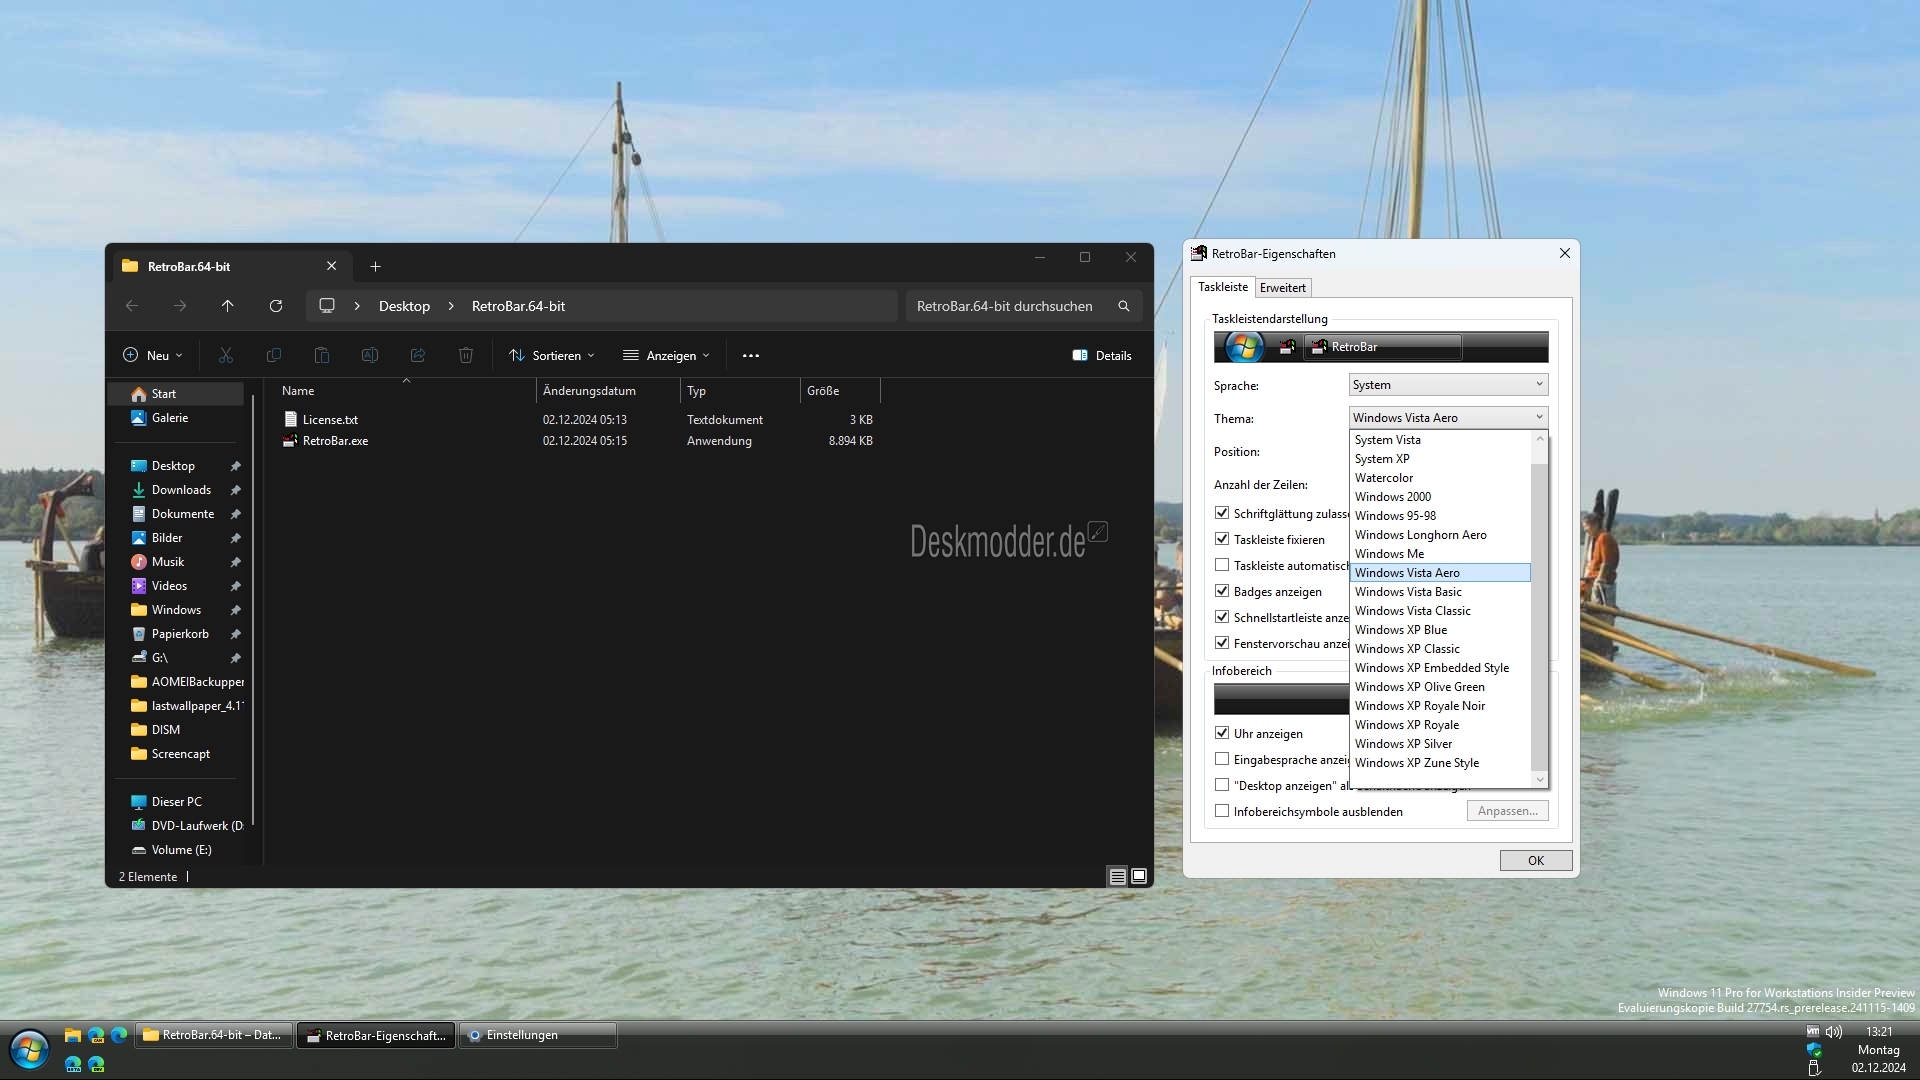Click the VMware Tools tray icon
Viewport: 1920px width, 1080px height.
pyautogui.click(x=1813, y=1031)
